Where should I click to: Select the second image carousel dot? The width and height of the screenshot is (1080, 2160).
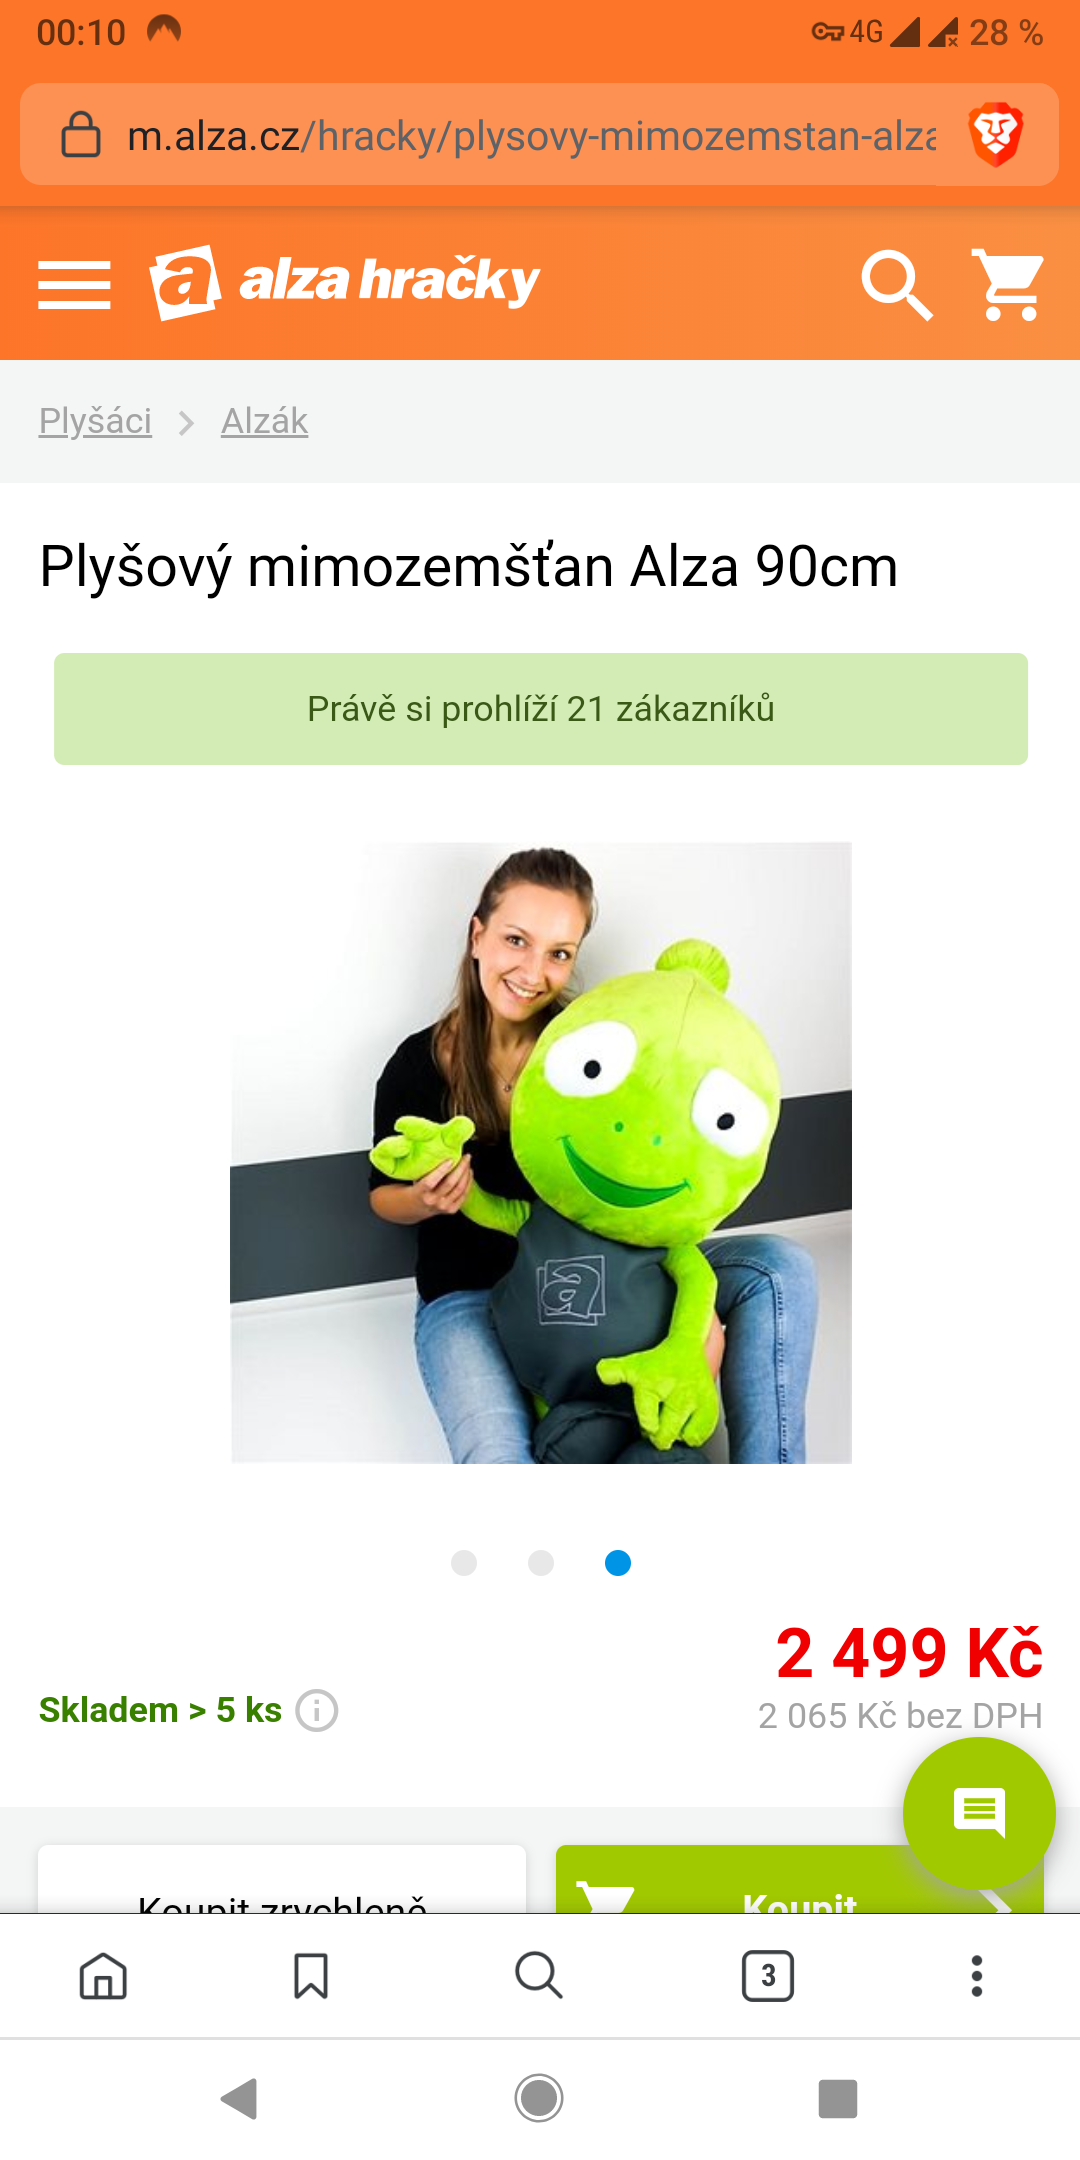[x=541, y=1563]
